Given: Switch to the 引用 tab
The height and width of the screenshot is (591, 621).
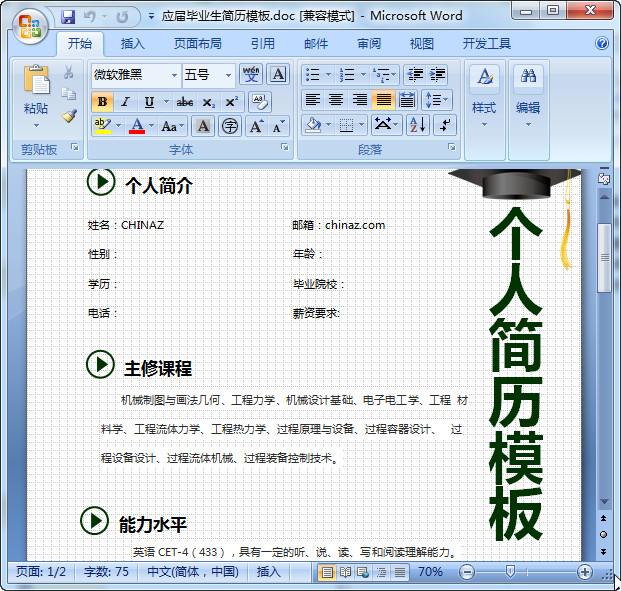Looking at the screenshot, I should (263, 44).
